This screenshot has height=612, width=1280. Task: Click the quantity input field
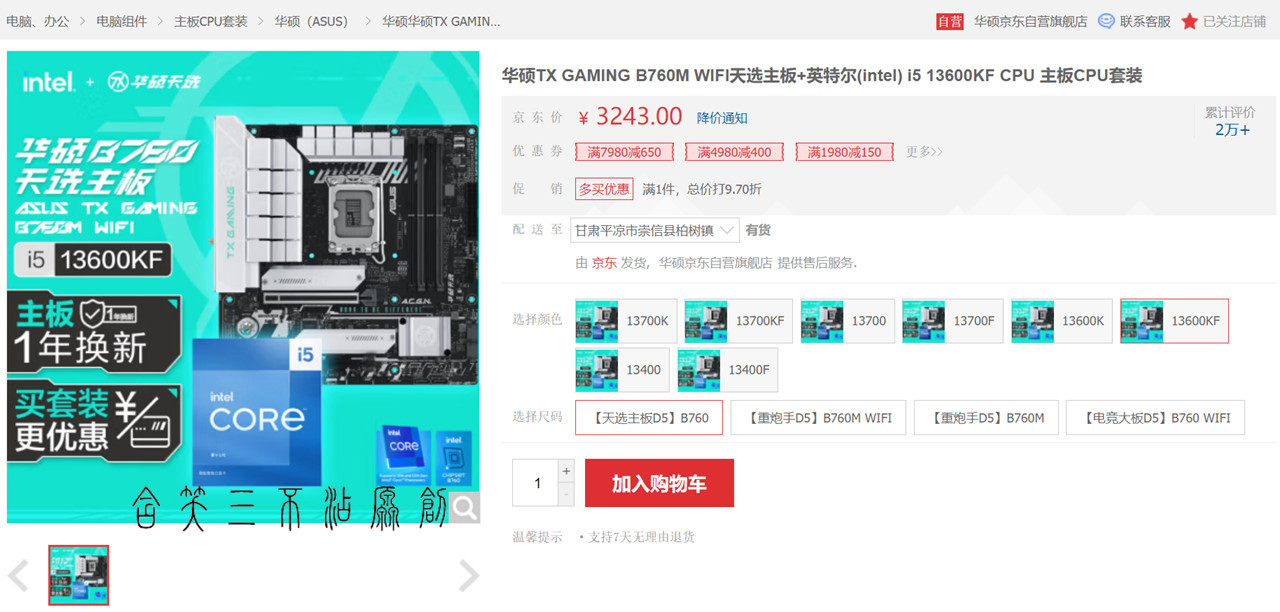point(537,482)
